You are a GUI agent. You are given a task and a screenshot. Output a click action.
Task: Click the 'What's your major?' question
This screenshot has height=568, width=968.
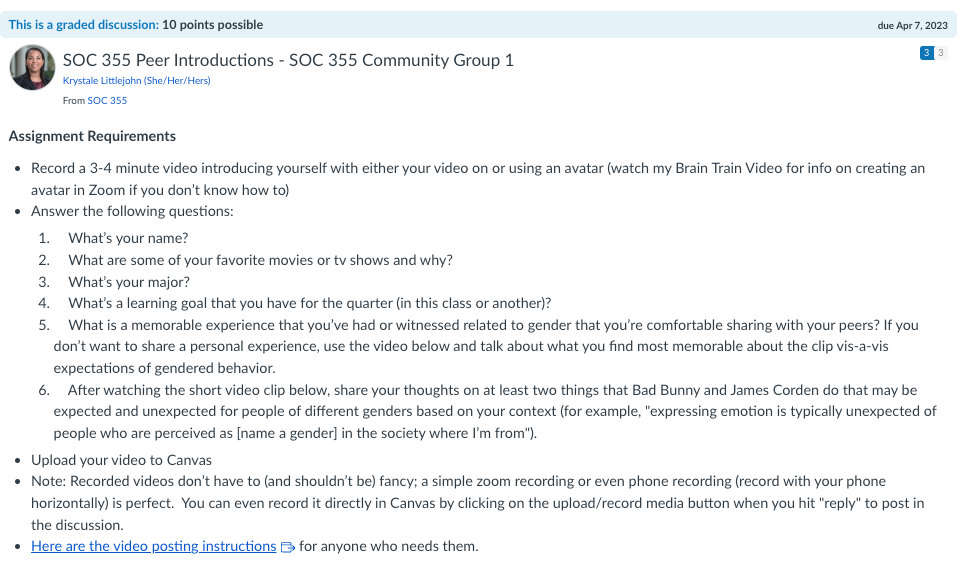tap(128, 282)
